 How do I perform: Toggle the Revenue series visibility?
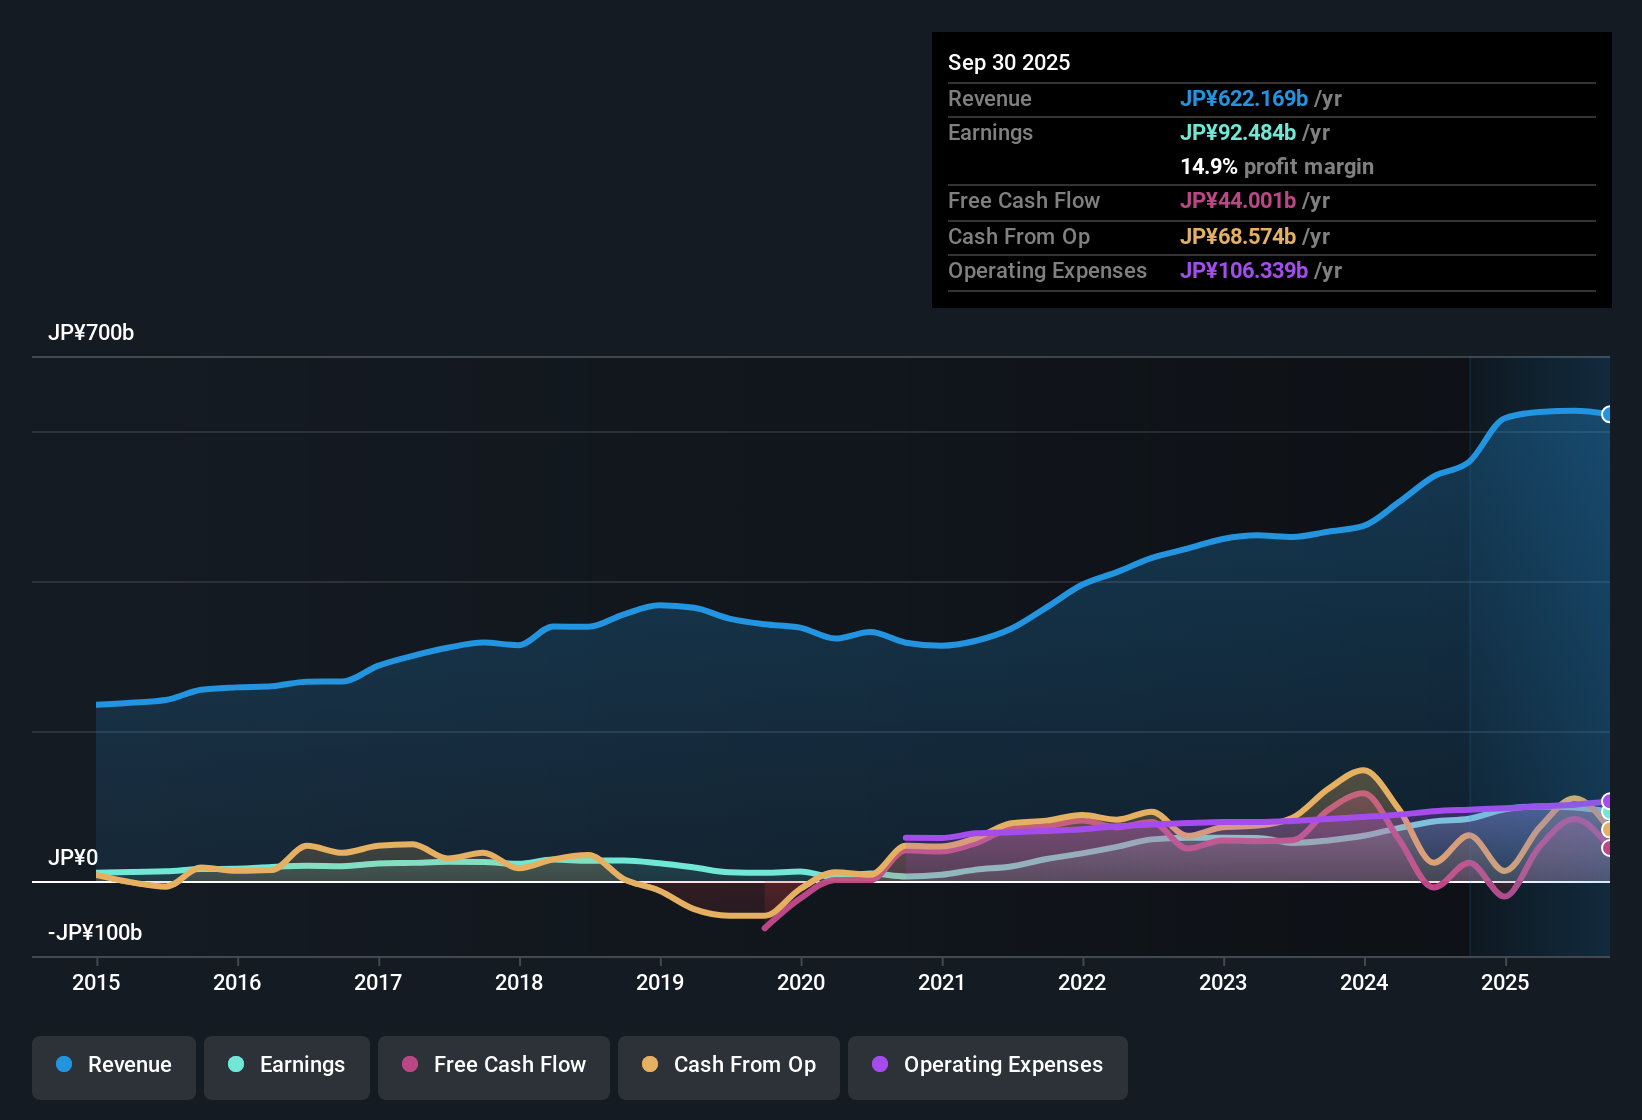pos(113,1065)
